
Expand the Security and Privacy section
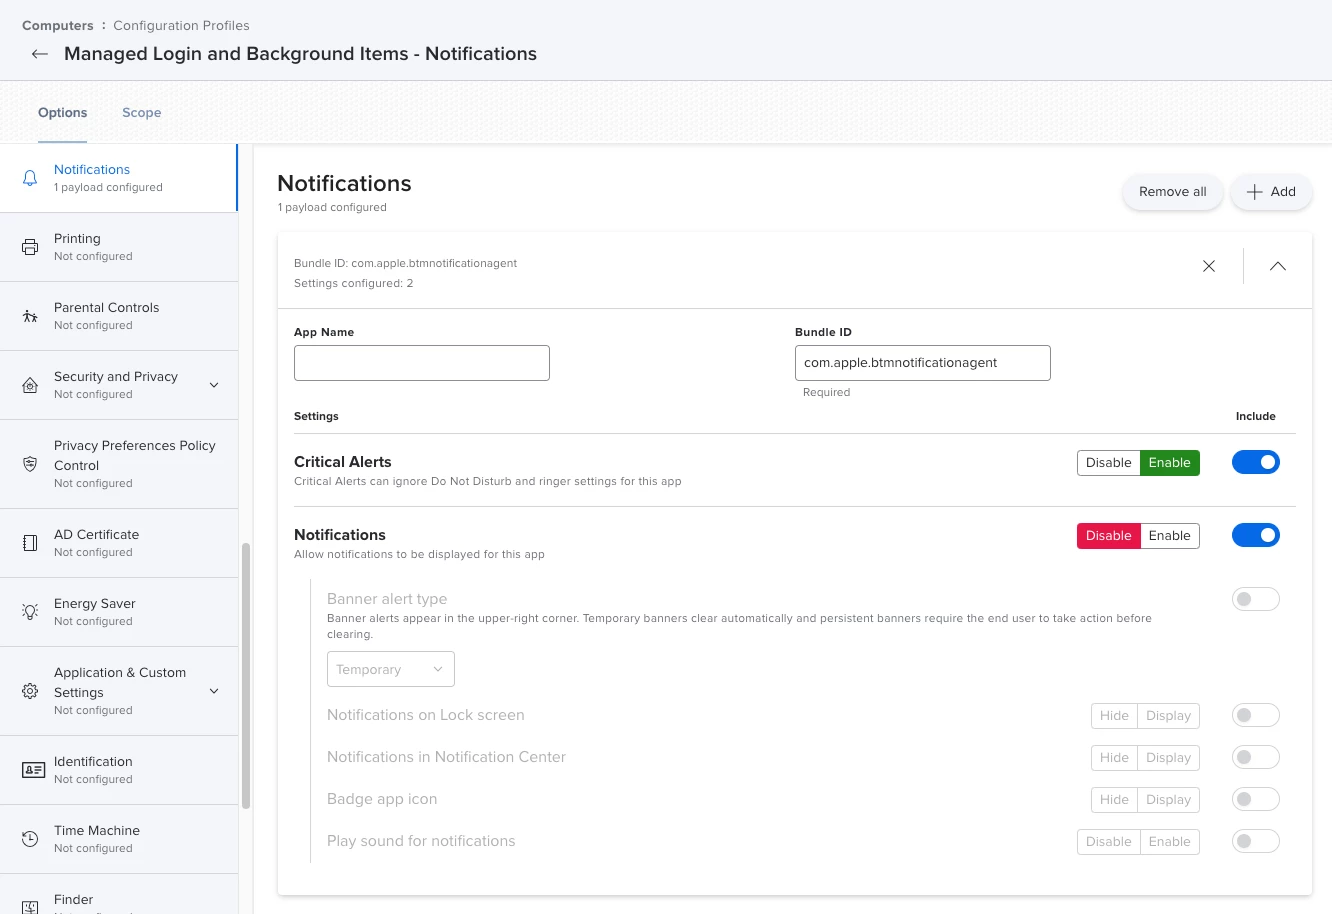[x=214, y=385]
